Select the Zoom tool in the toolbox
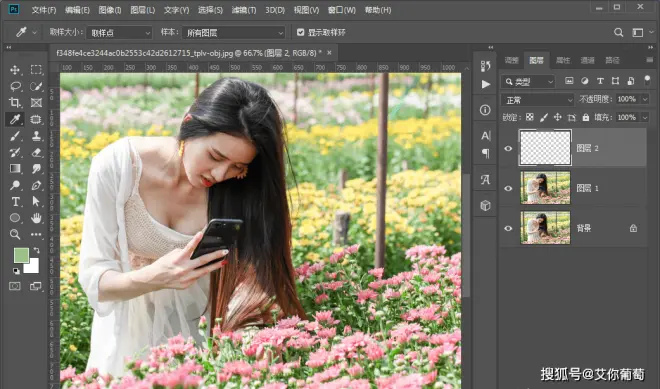The image size is (660, 389). pos(15,234)
